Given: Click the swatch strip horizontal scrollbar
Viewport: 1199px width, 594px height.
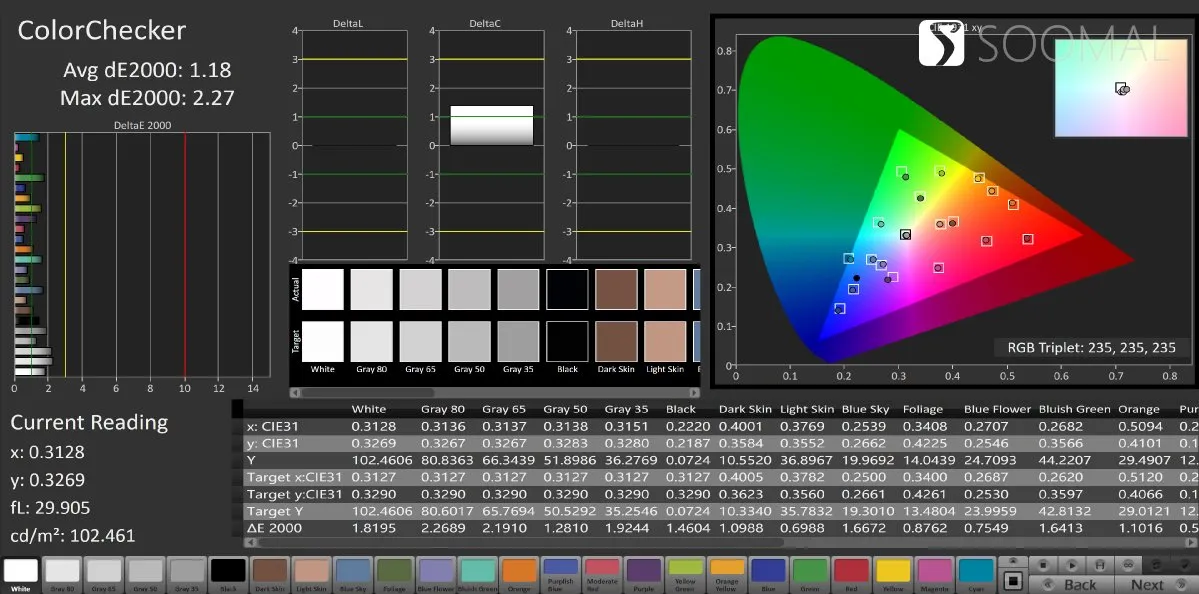Looking at the screenshot, I should click(495, 392).
